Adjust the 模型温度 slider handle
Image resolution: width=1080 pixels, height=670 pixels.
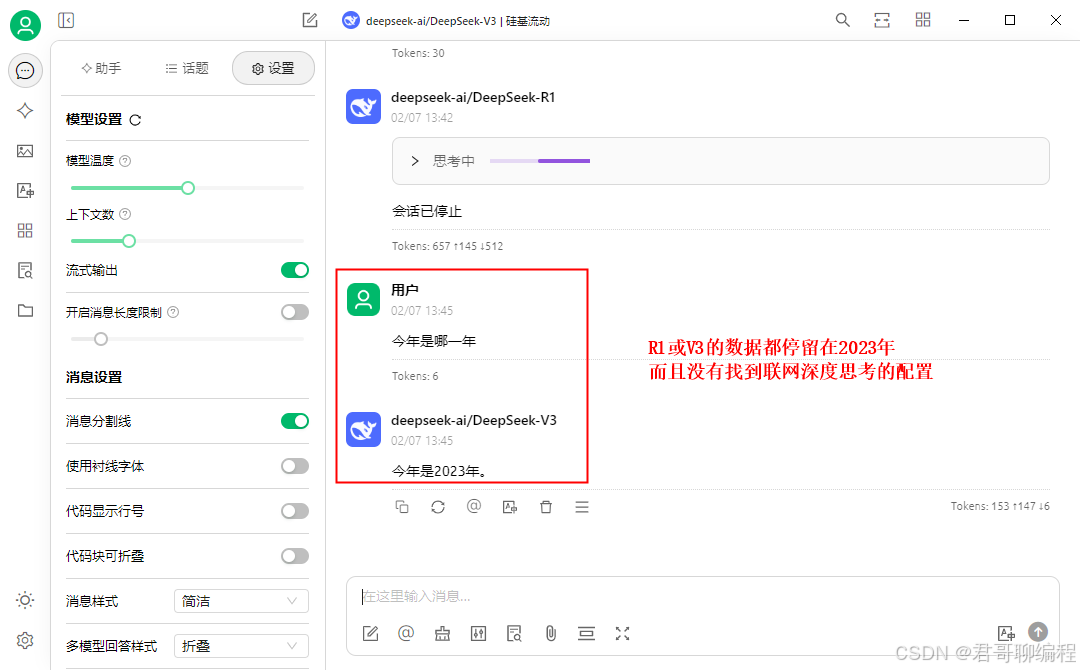[x=188, y=188]
